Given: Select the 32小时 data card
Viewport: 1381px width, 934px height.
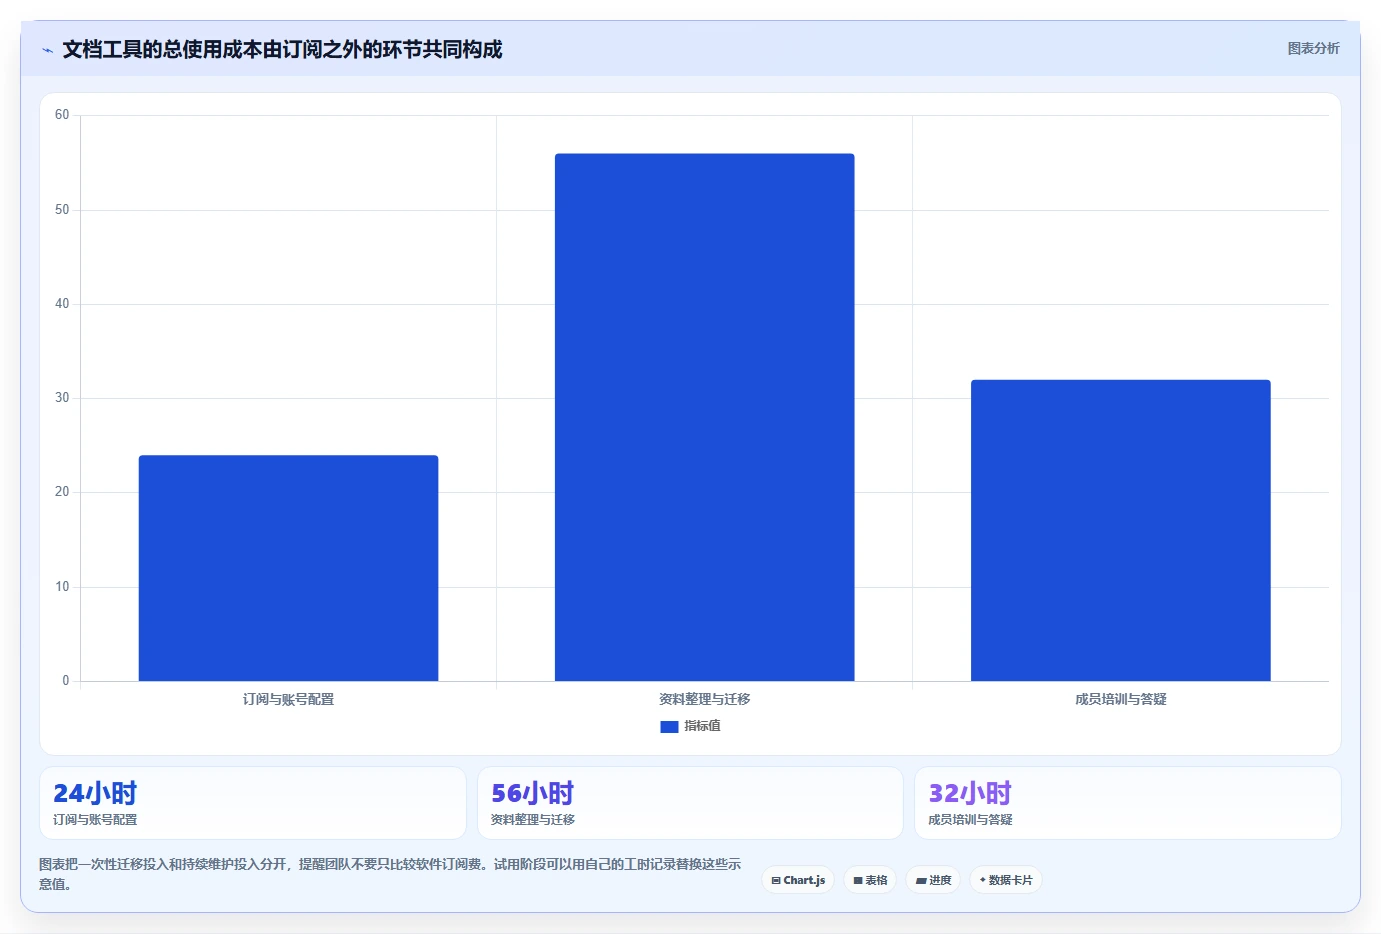Looking at the screenshot, I should (1128, 803).
